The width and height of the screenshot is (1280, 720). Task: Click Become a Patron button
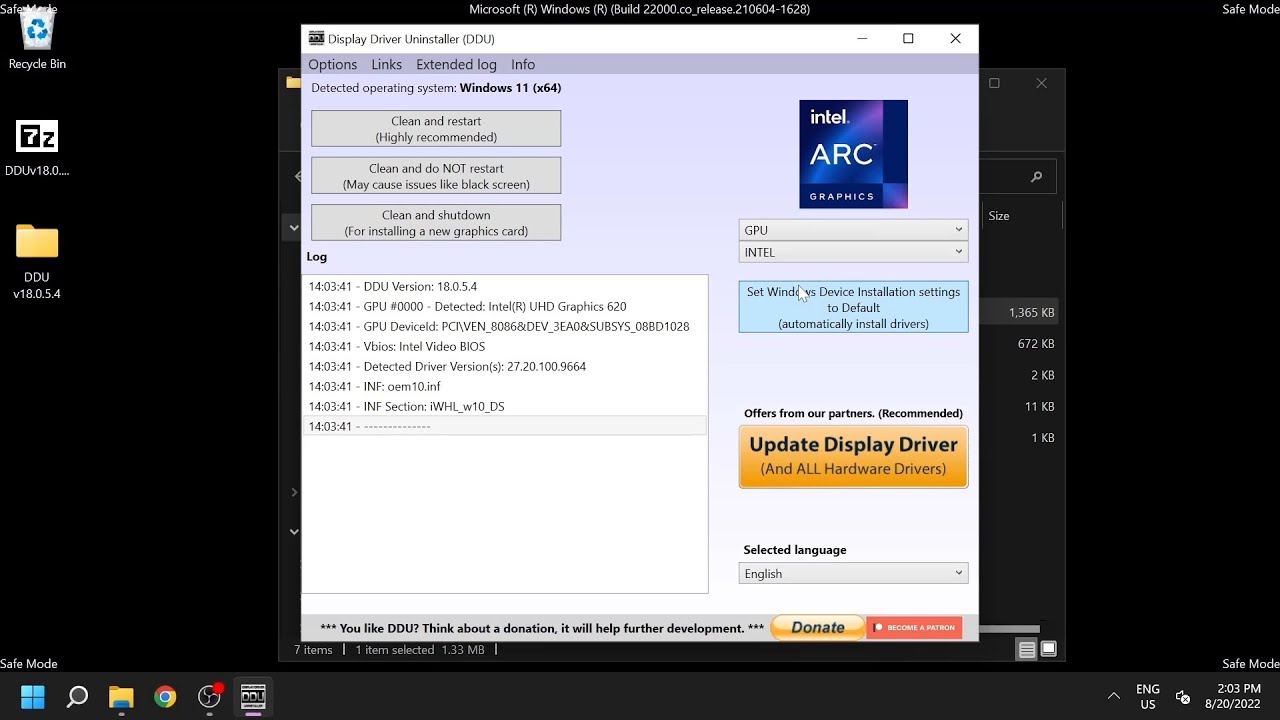click(x=914, y=627)
